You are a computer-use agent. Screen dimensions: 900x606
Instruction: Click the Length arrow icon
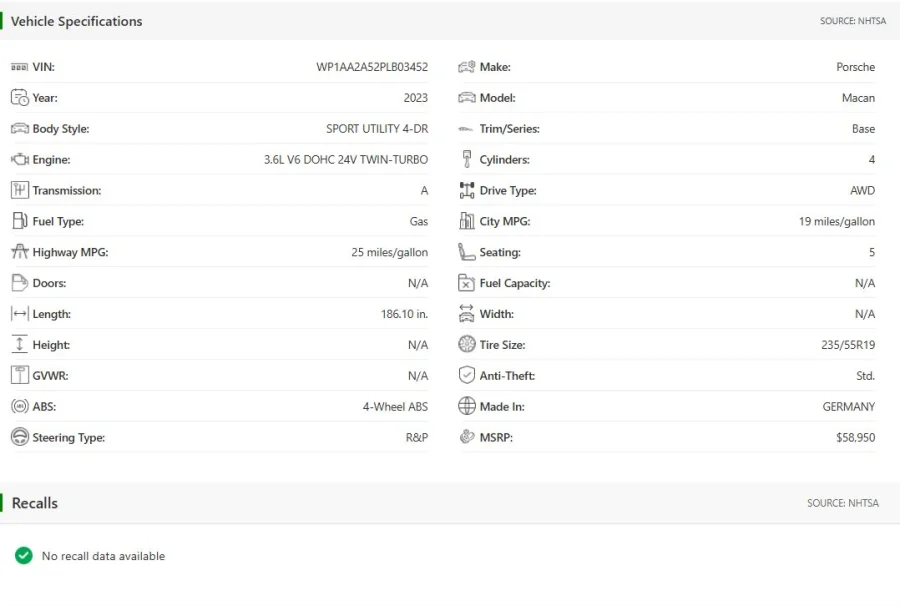click(x=20, y=313)
